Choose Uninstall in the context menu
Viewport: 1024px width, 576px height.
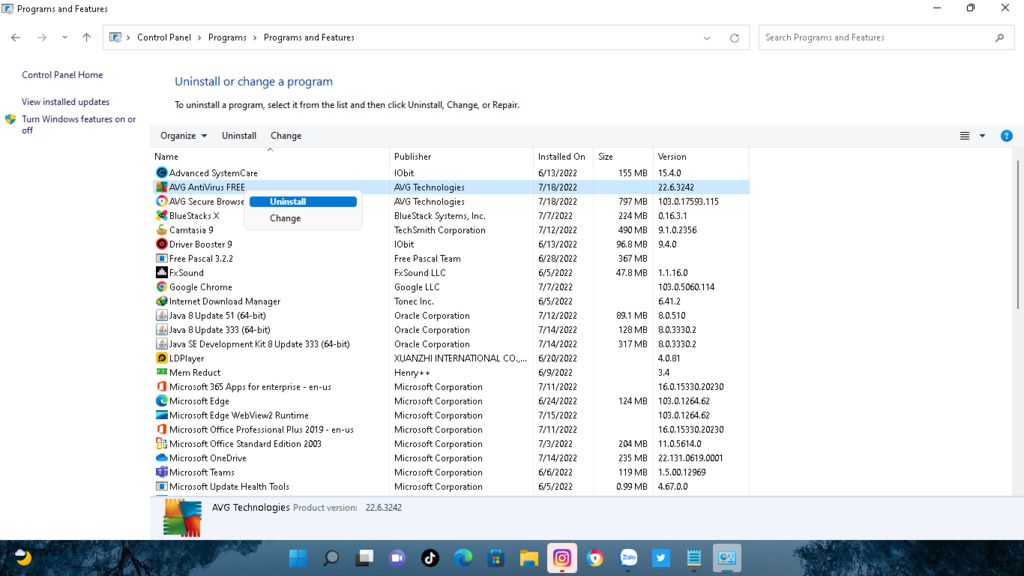click(303, 202)
